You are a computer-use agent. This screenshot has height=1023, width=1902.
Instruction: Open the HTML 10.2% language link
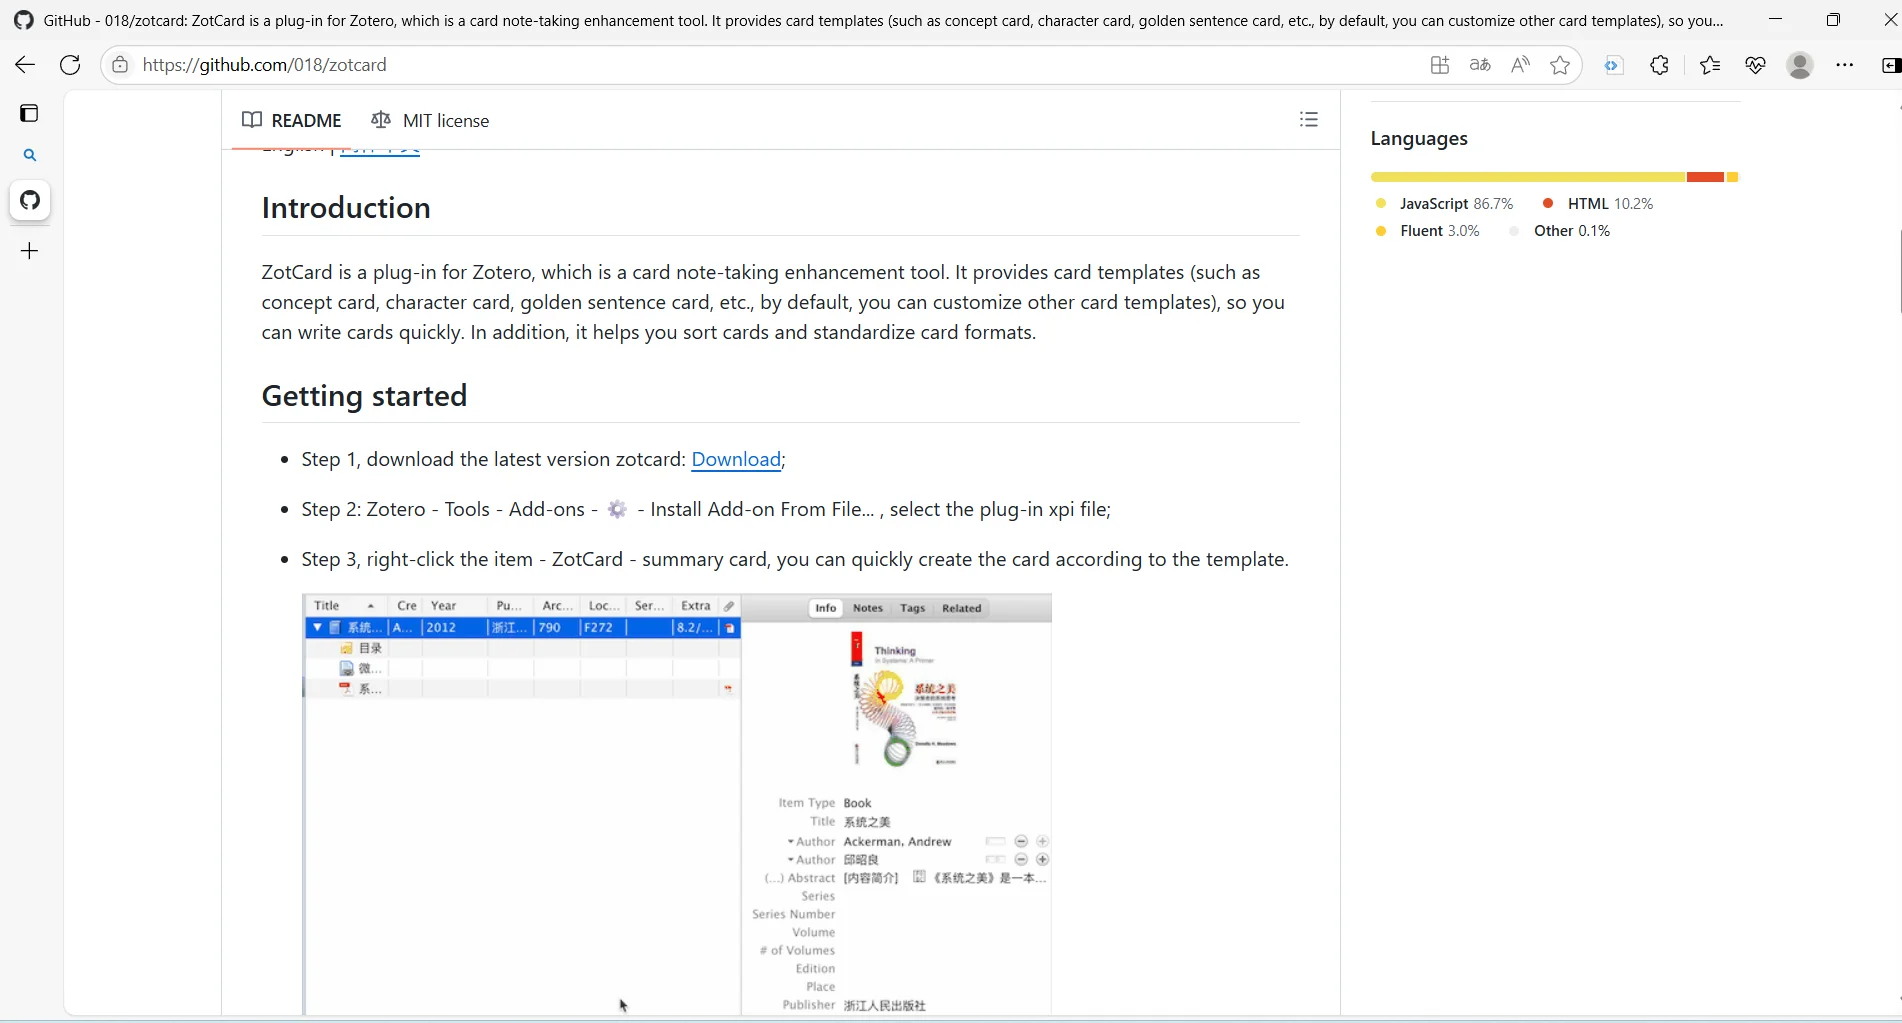pyautogui.click(x=1598, y=204)
